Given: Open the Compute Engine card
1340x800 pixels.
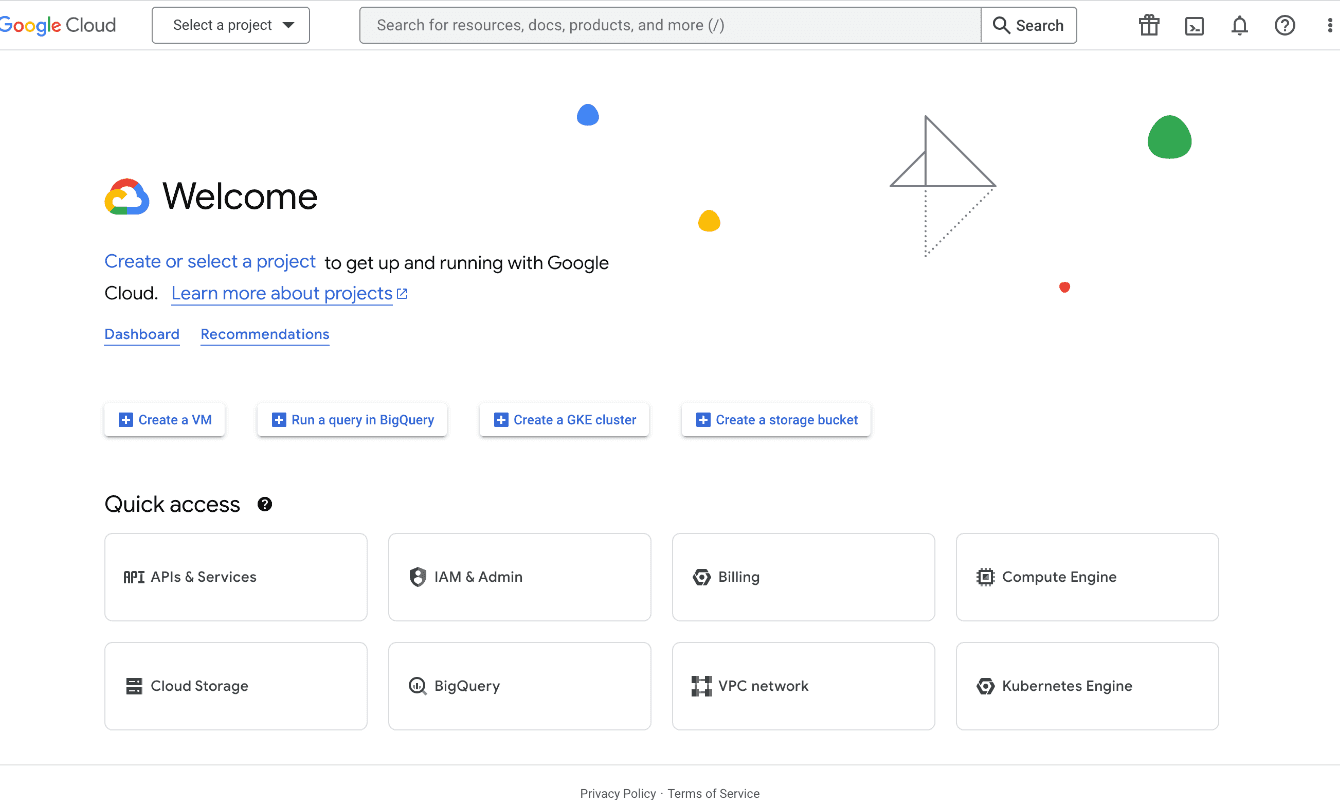Looking at the screenshot, I should tap(1088, 577).
